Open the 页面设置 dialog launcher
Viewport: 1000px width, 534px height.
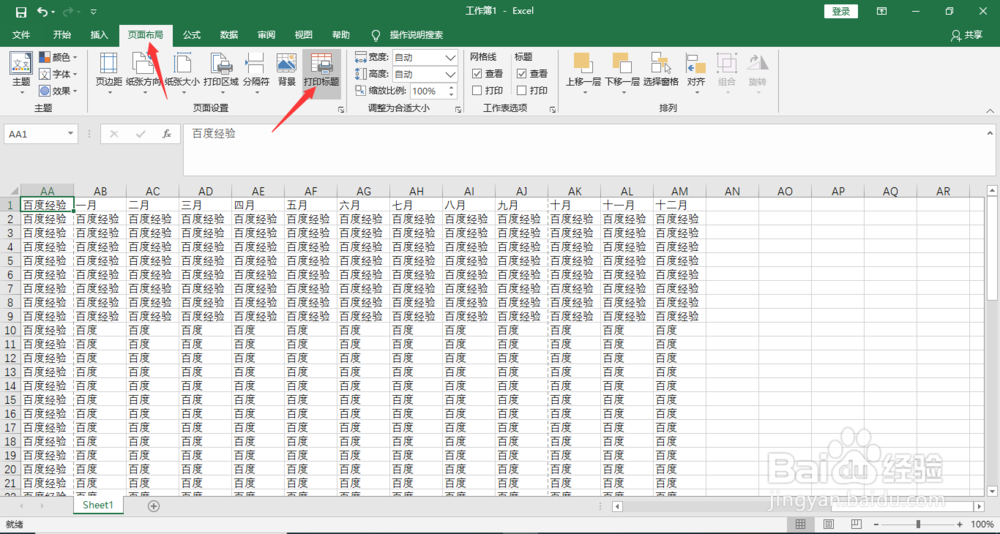(341, 110)
